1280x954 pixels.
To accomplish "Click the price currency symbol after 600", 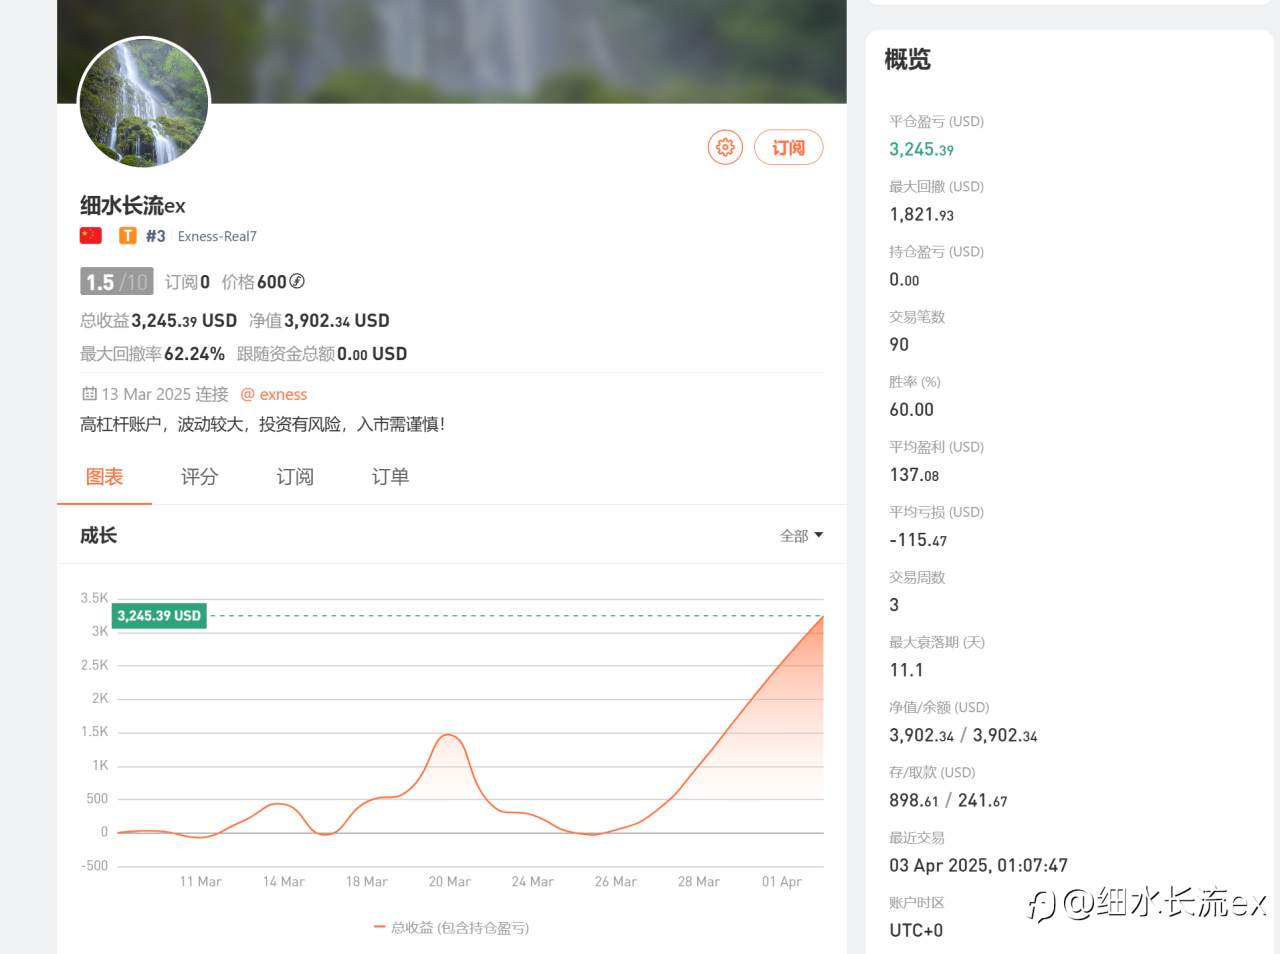I will click(297, 282).
